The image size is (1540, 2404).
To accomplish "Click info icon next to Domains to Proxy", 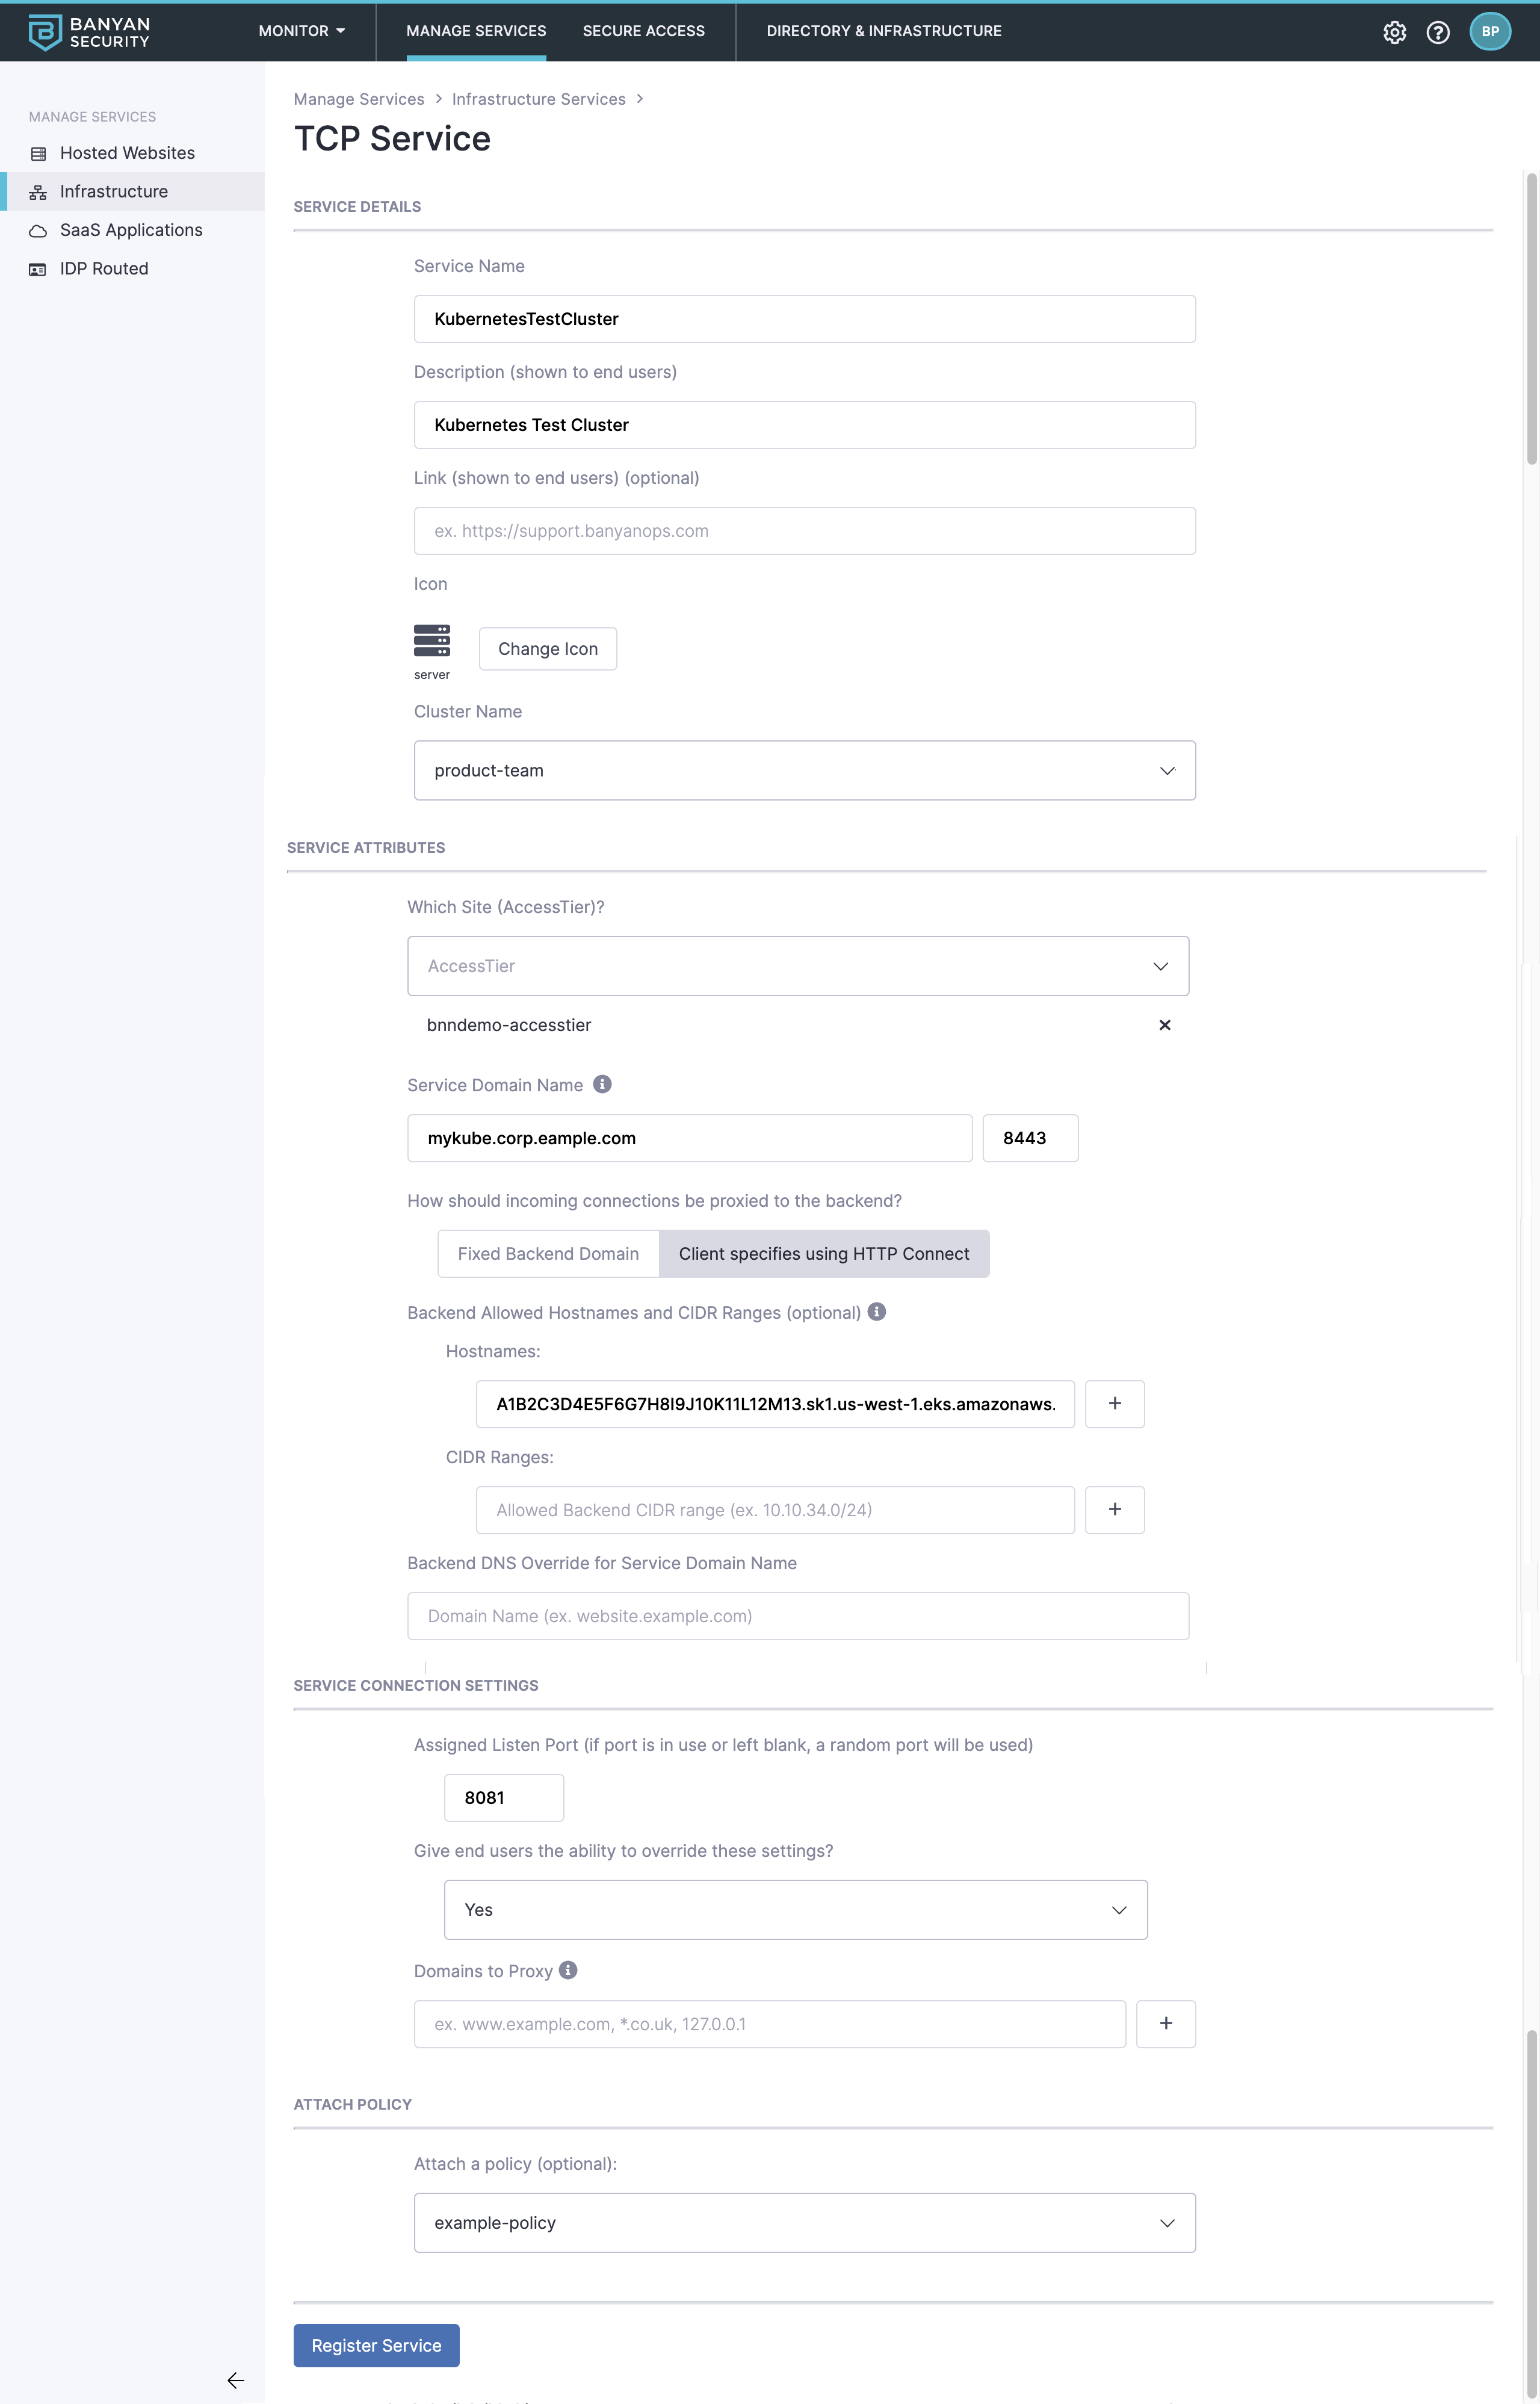I will 568,1970.
